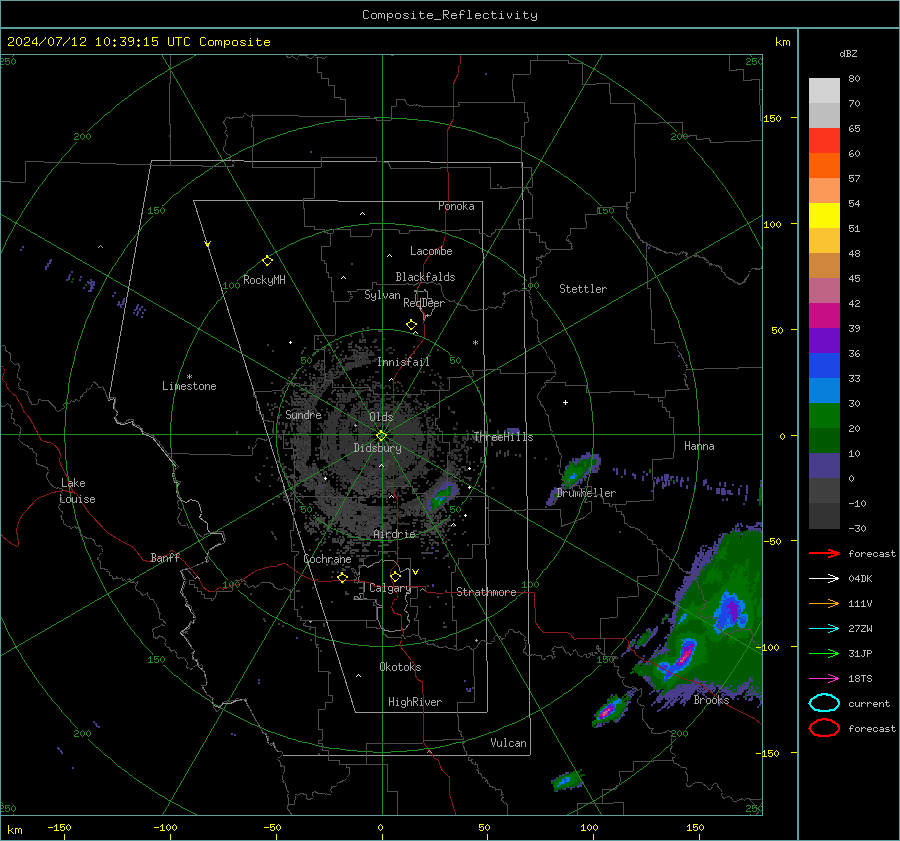Click the magenta-core storm cell west of Brooks

(x=610, y=711)
